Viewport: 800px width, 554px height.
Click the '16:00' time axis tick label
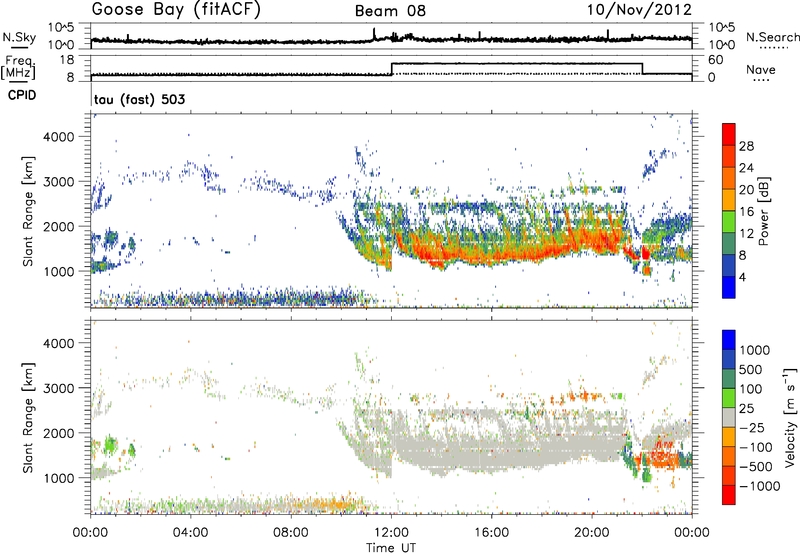(x=491, y=533)
